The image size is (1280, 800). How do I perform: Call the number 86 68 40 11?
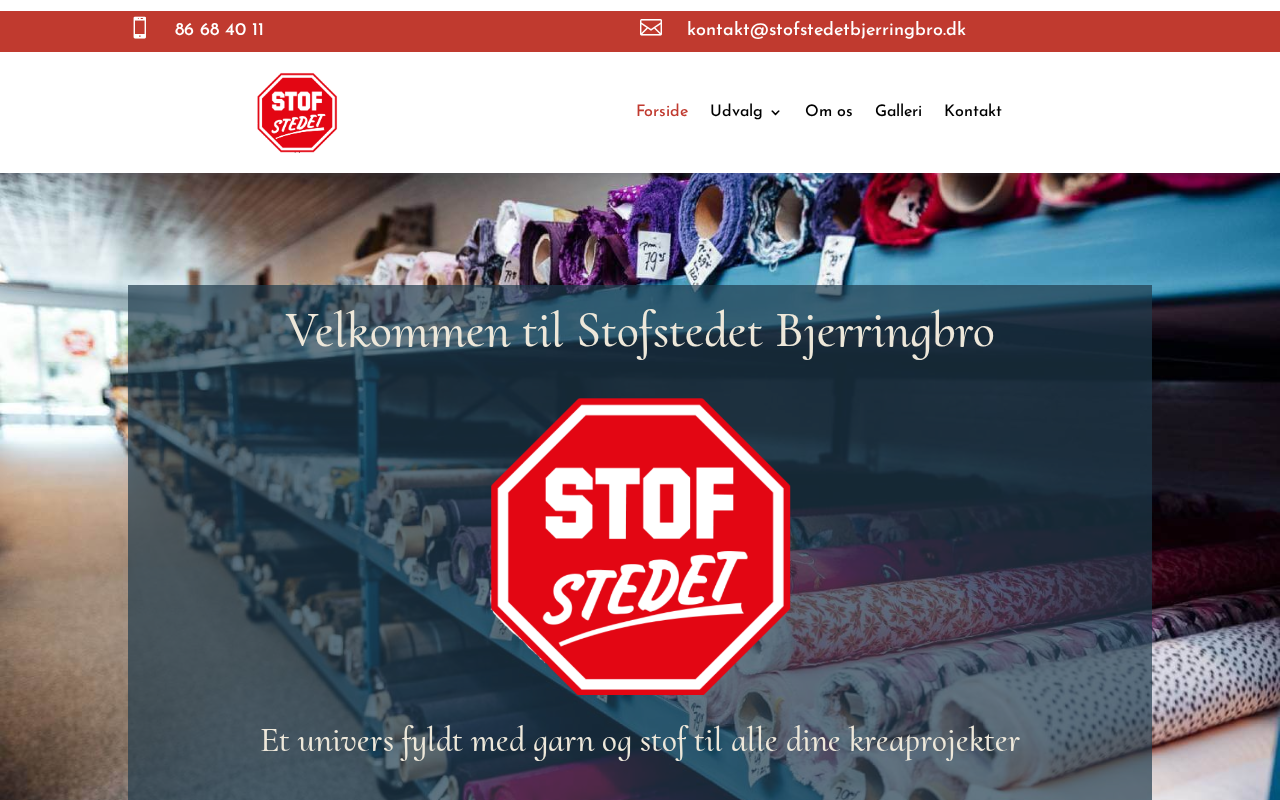(219, 30)
